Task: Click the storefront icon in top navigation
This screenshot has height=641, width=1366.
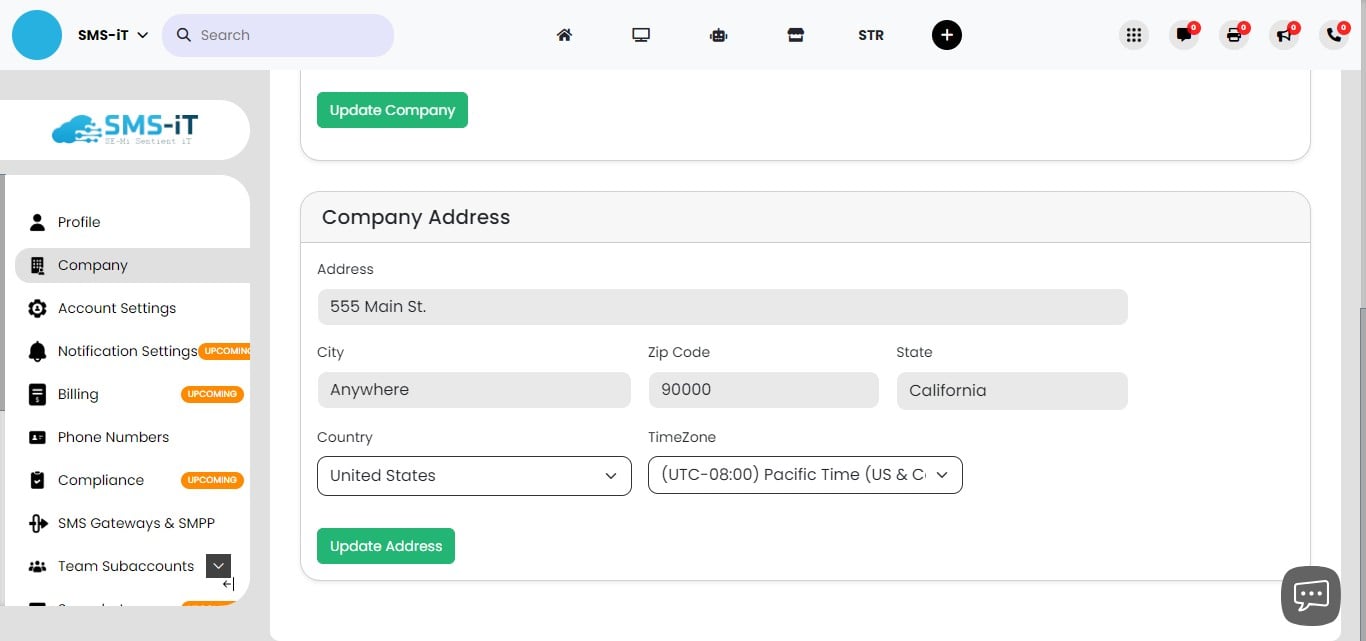Action: [795, 34]
